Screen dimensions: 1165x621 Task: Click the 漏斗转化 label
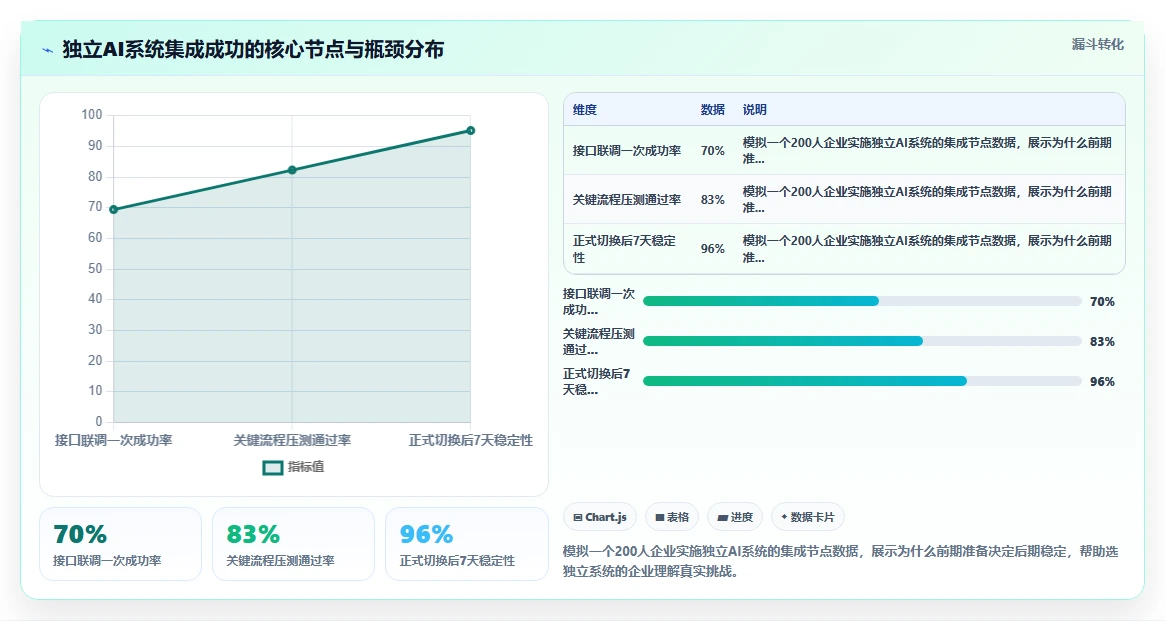pos(1097,45)
